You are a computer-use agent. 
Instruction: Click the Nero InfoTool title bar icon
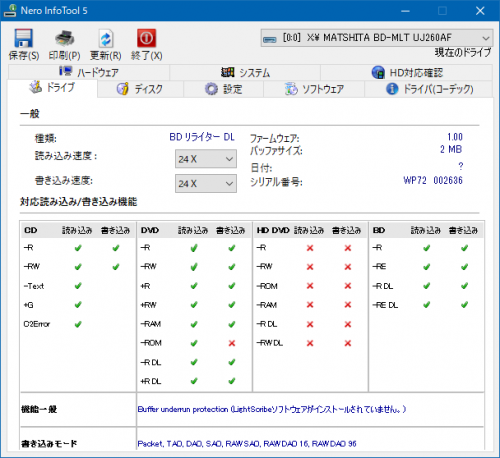point(10,11)
